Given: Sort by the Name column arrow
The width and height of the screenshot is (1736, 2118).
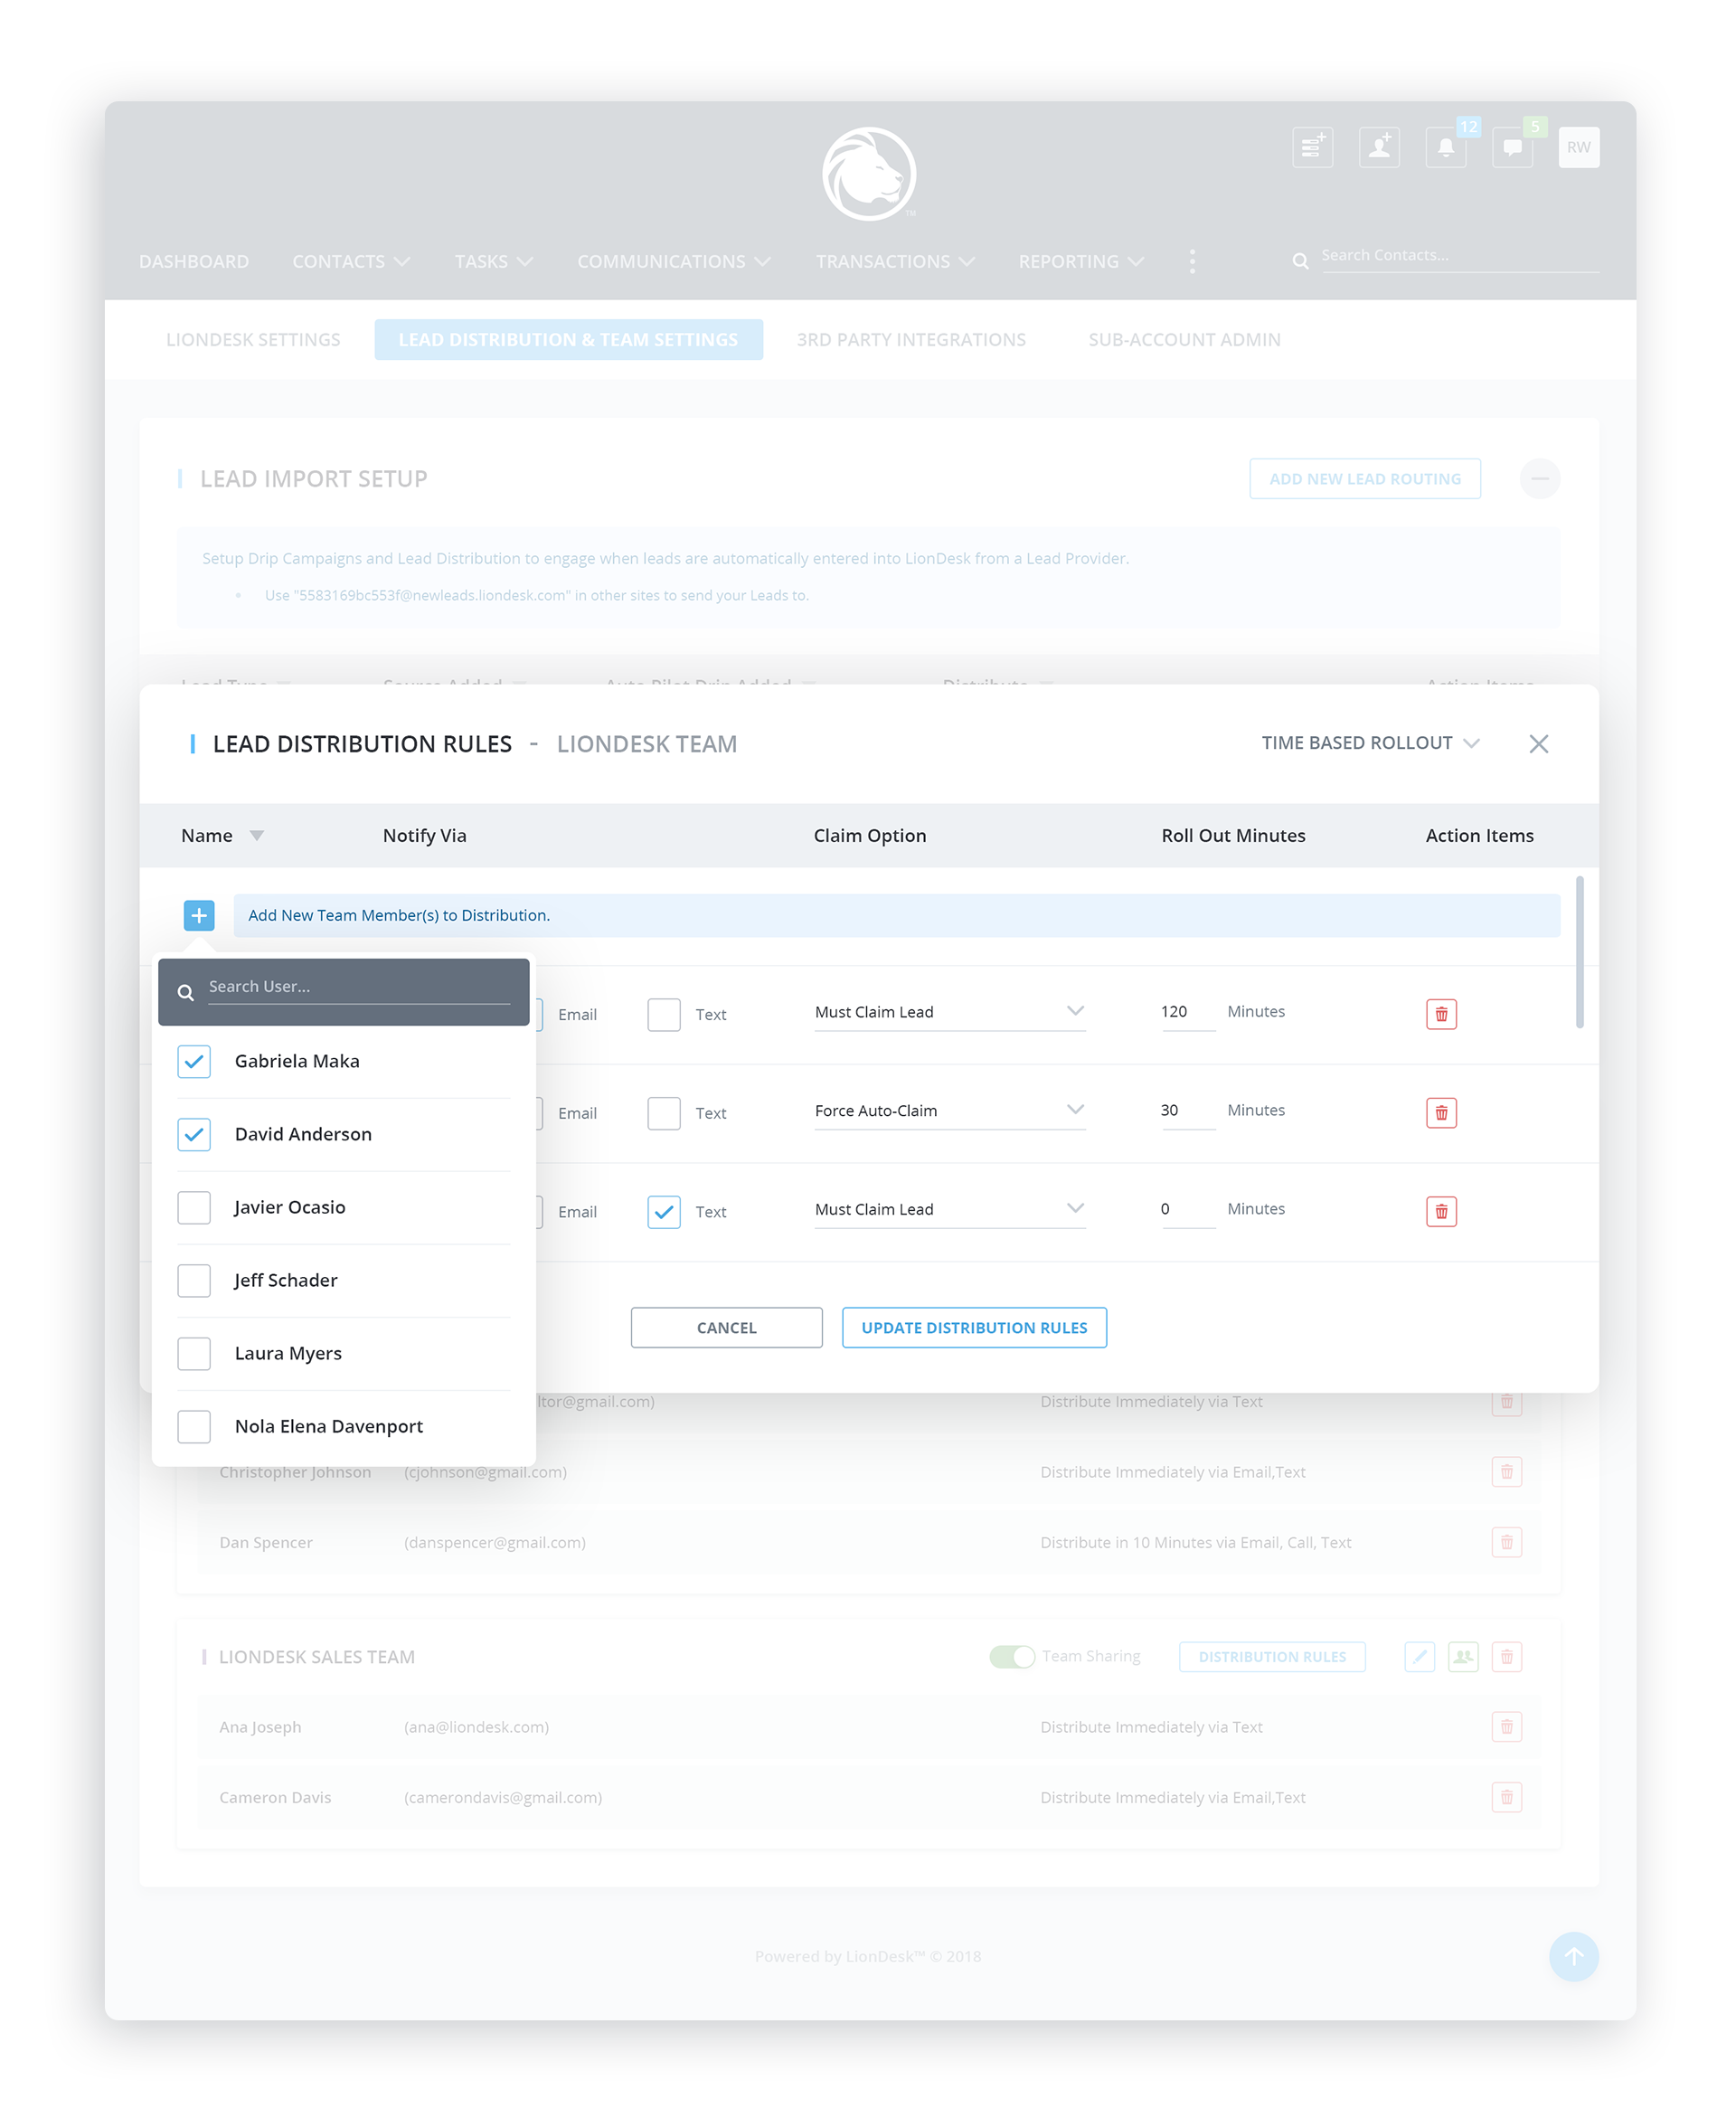Looking at the screenshot, I should pos(256,836).
